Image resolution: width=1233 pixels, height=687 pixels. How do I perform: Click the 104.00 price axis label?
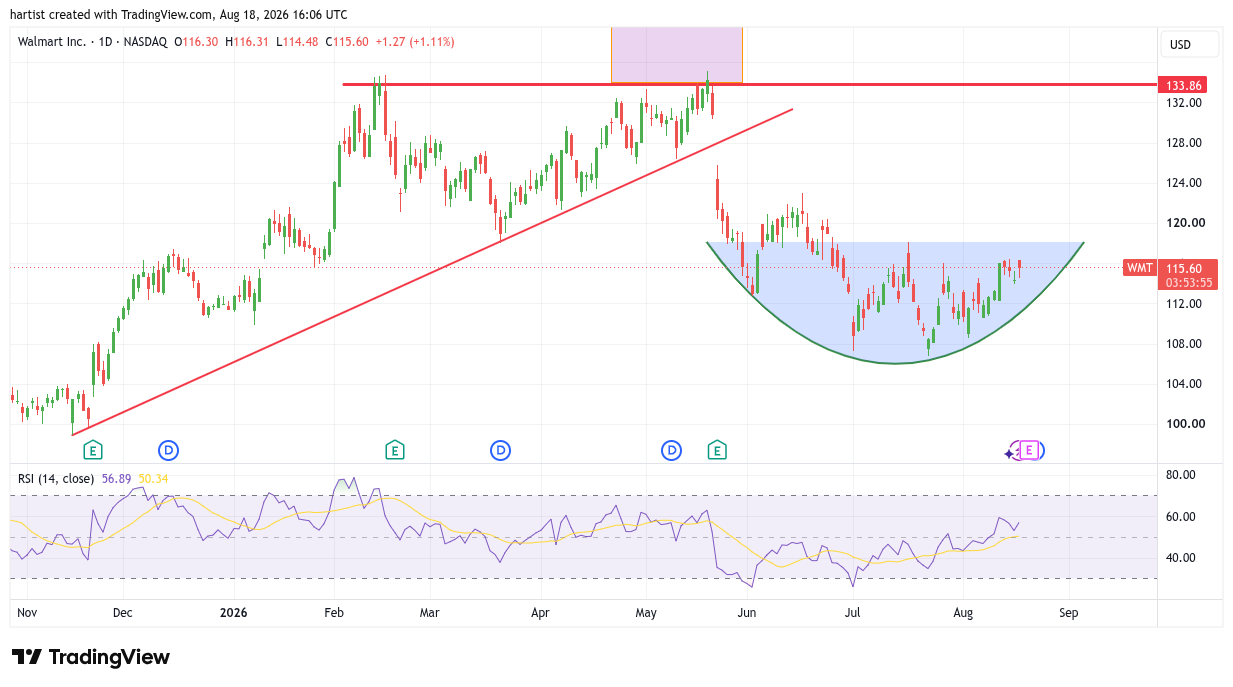[x=1184, y=384]
